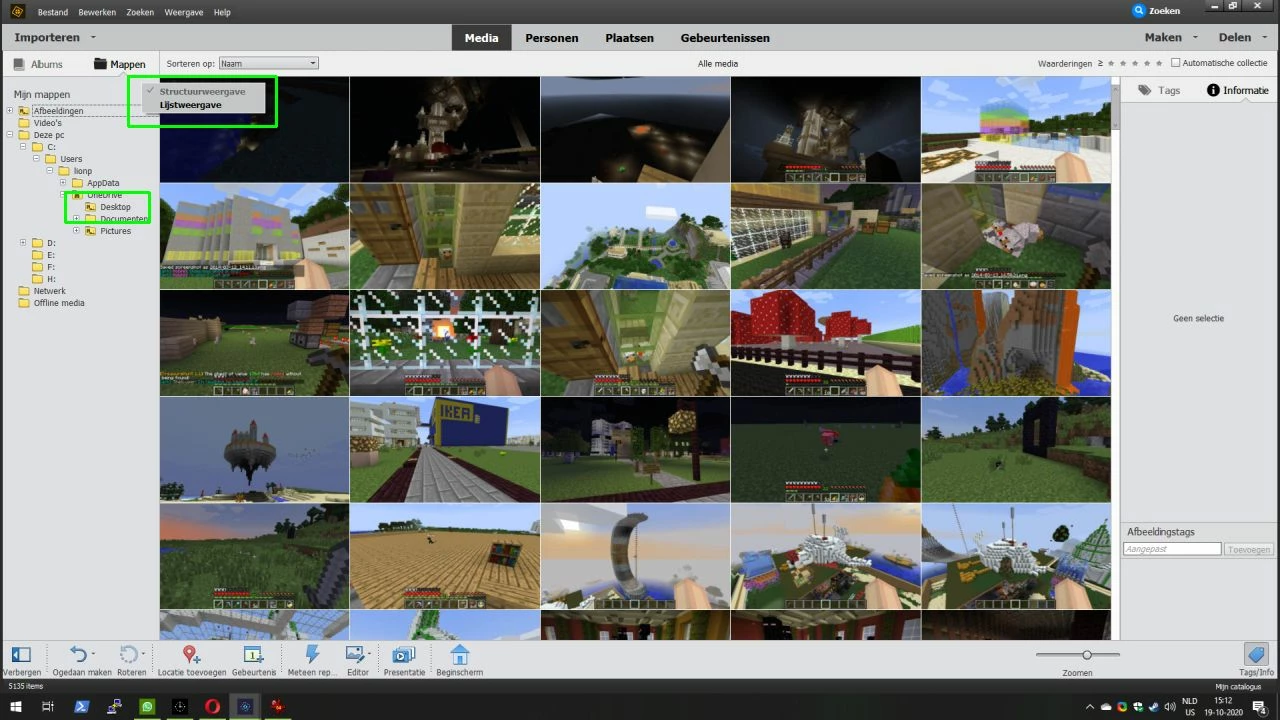Switch to the Gebeurtenissen tab
Image resolution: width=1280 pixels, height=720 pixels.
tap(725, 38)
